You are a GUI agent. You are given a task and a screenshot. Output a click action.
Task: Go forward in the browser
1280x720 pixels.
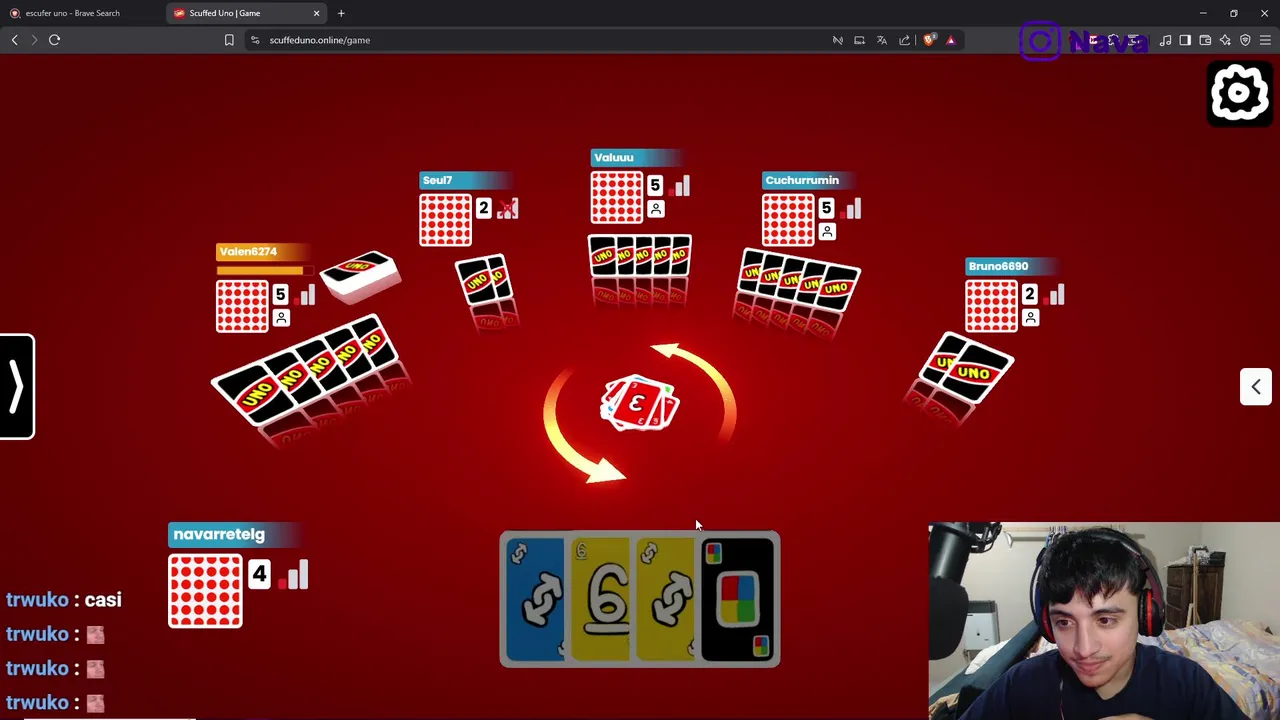(33, 40)
